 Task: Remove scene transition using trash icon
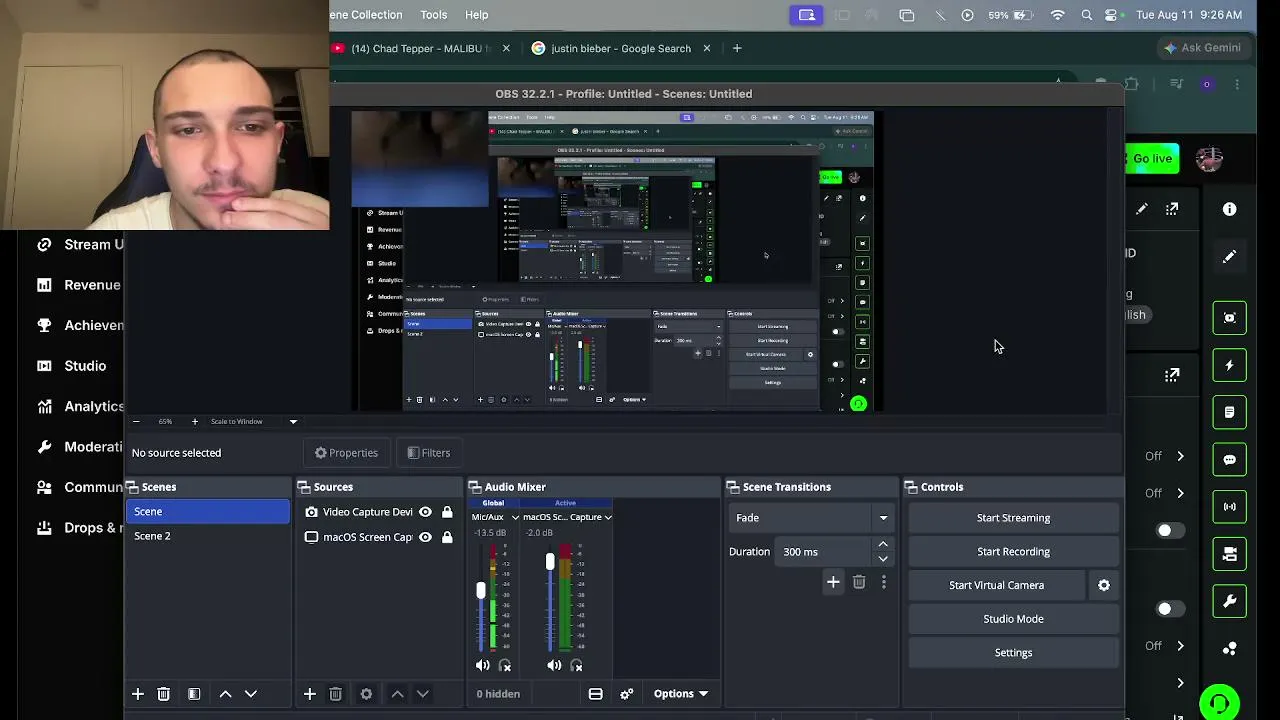point(859,582)
